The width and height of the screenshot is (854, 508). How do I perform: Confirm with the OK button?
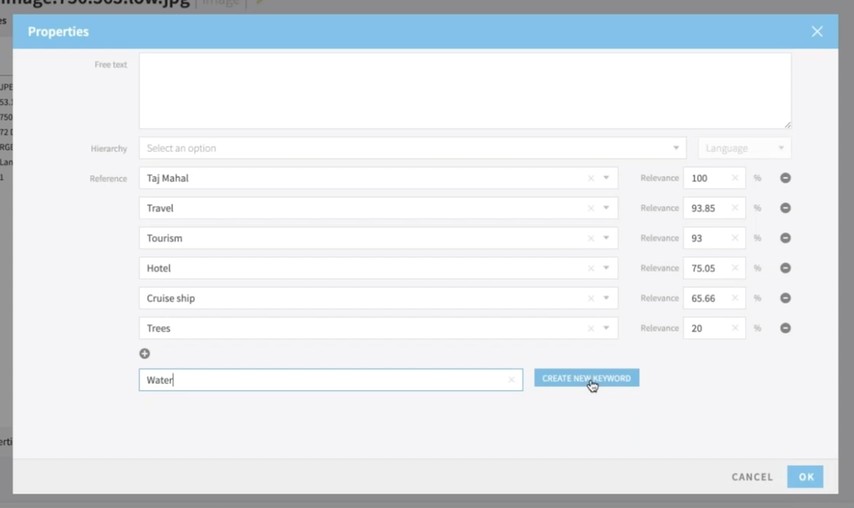(805, 476)
